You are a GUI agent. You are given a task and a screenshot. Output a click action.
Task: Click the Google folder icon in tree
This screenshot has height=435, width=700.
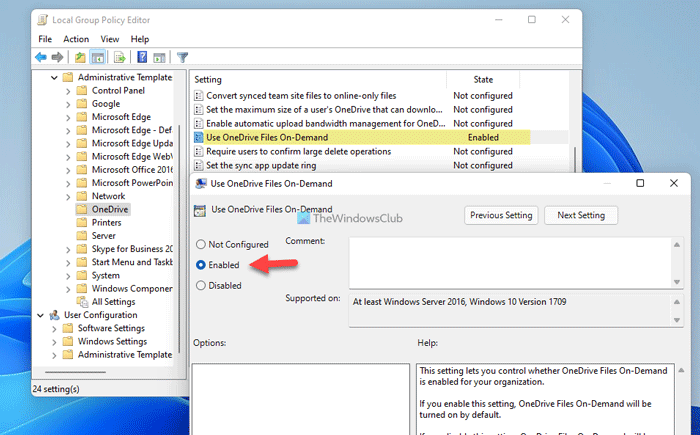pyautogui.click(x=82, y=104)
